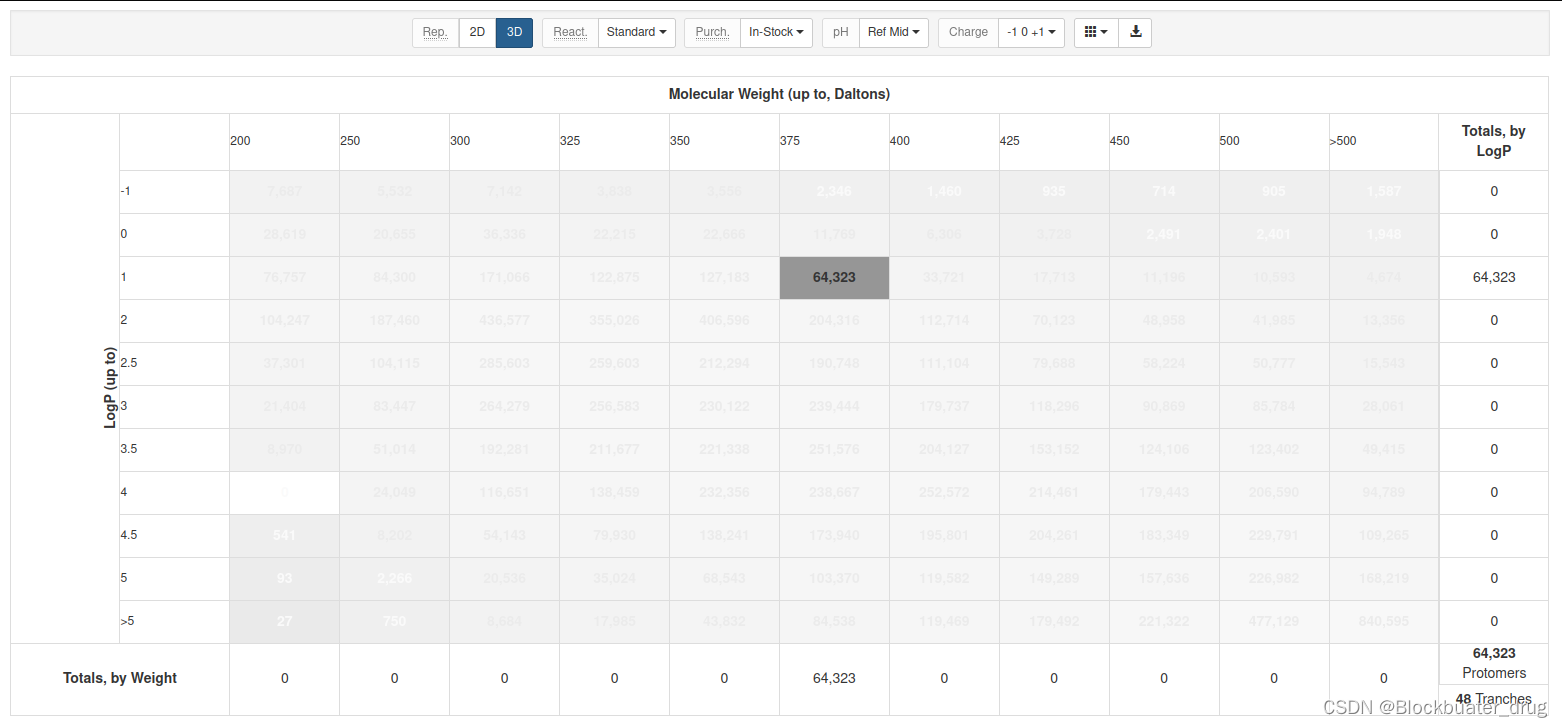Switch representation to 2D

[x=477, y=32]
